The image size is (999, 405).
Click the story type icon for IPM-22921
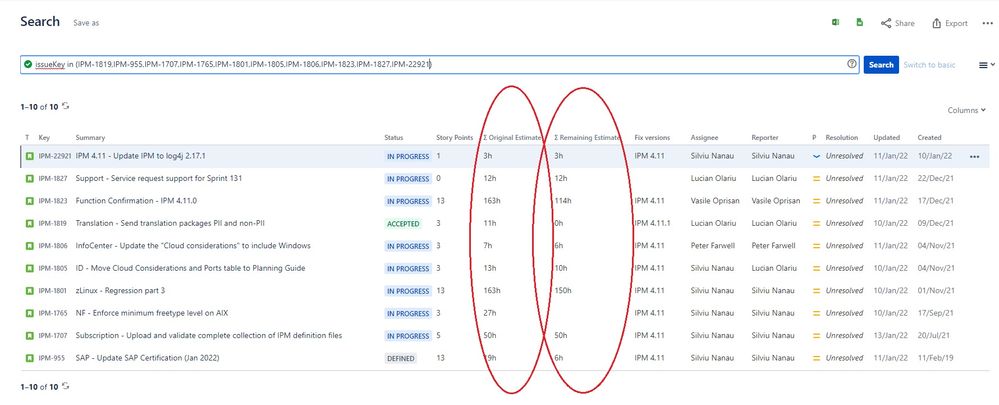pyautogui.click(x=29, y=156)
